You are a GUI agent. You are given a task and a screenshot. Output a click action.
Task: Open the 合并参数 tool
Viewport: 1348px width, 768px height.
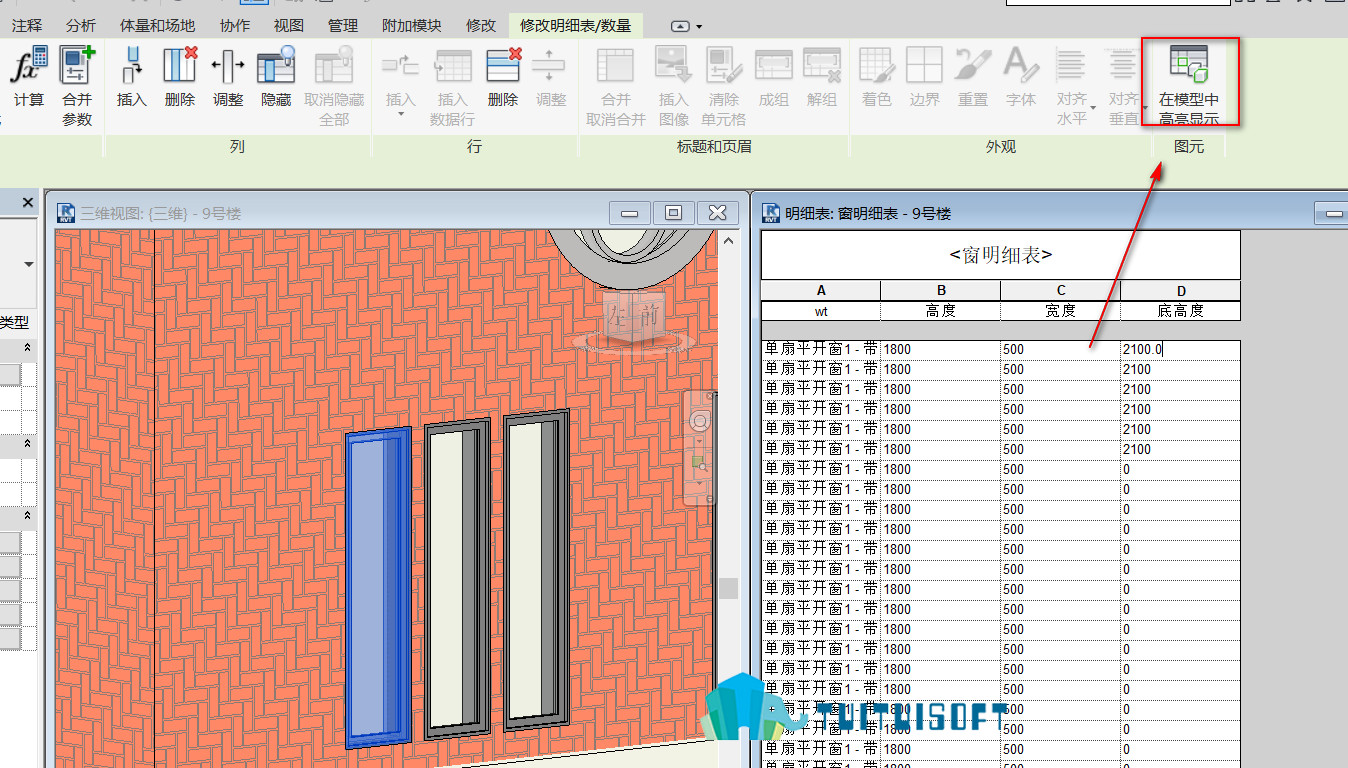coord(77,86)
